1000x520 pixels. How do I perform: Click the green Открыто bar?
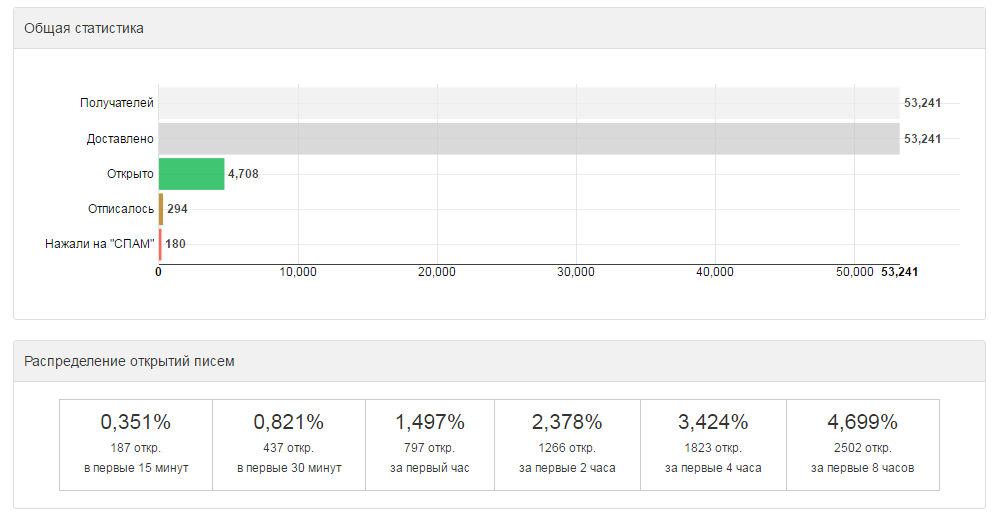[x=191, y=174]
